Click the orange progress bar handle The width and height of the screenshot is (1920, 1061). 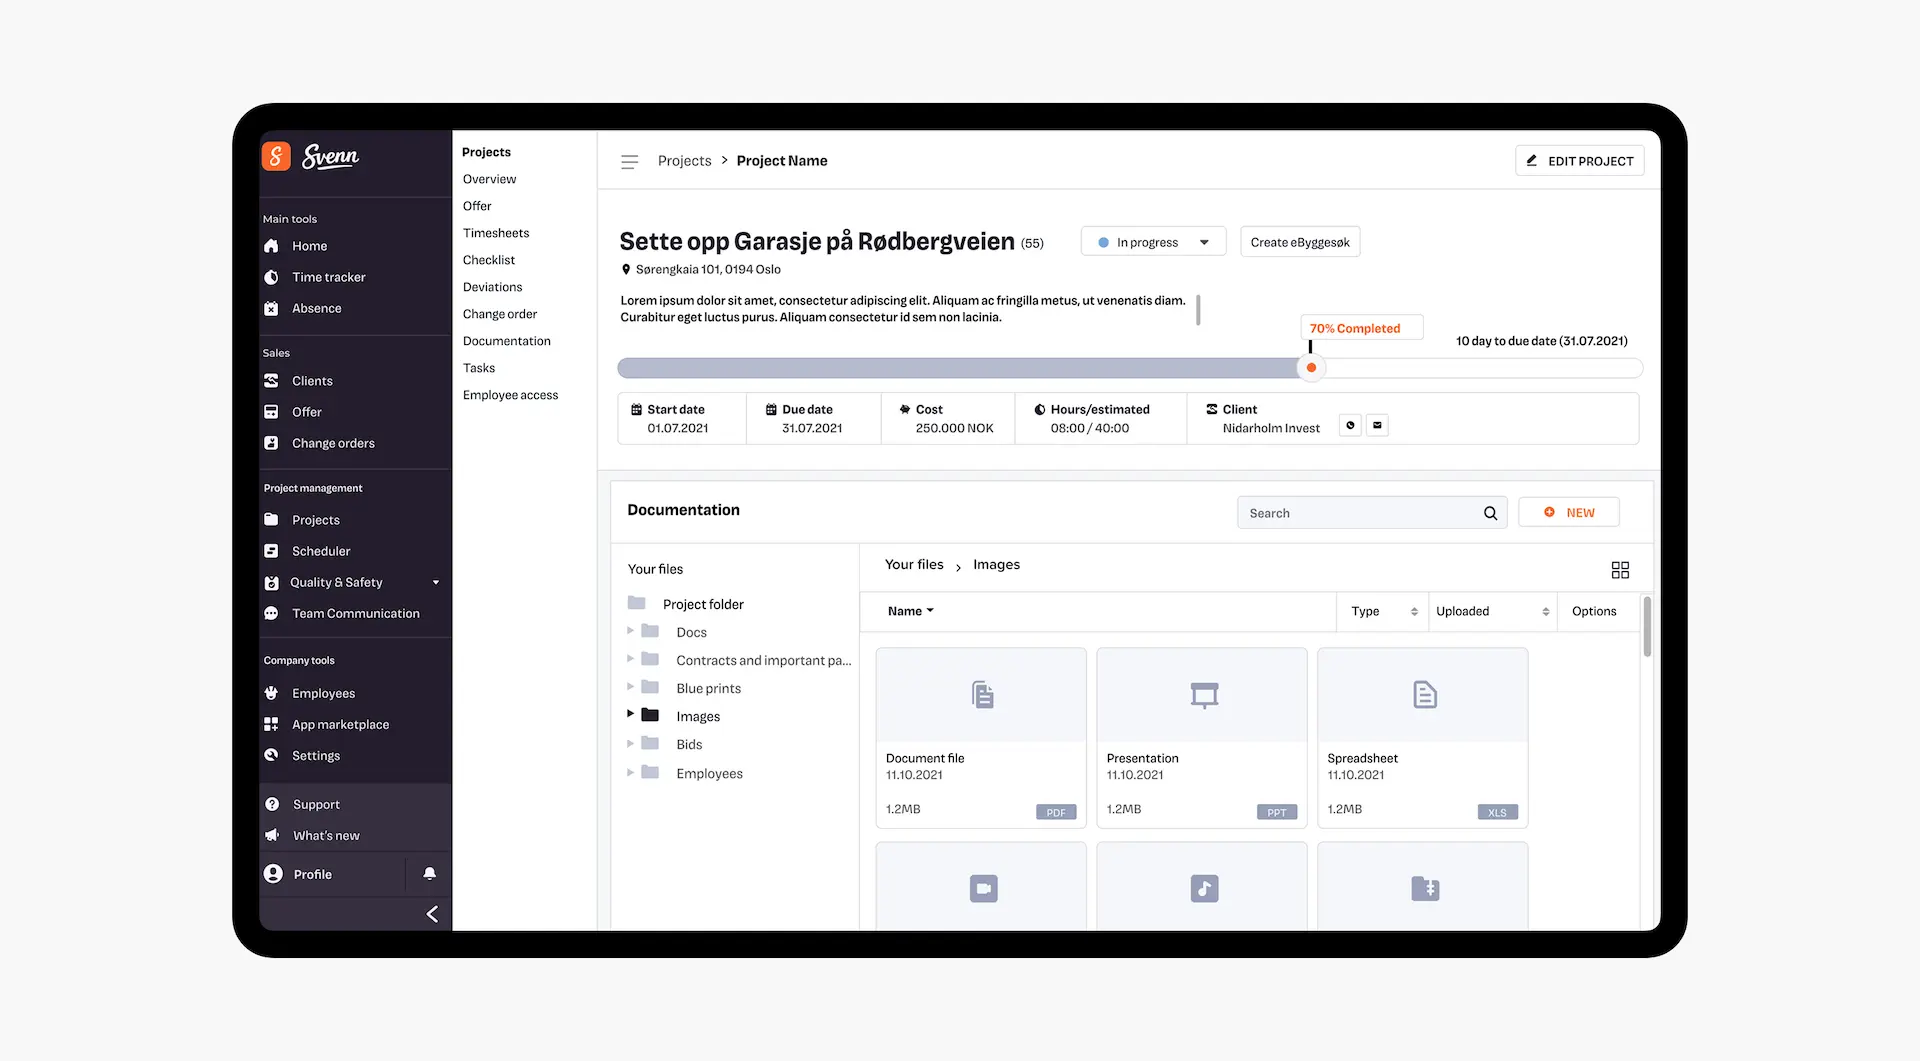(x=1311, y=368)
